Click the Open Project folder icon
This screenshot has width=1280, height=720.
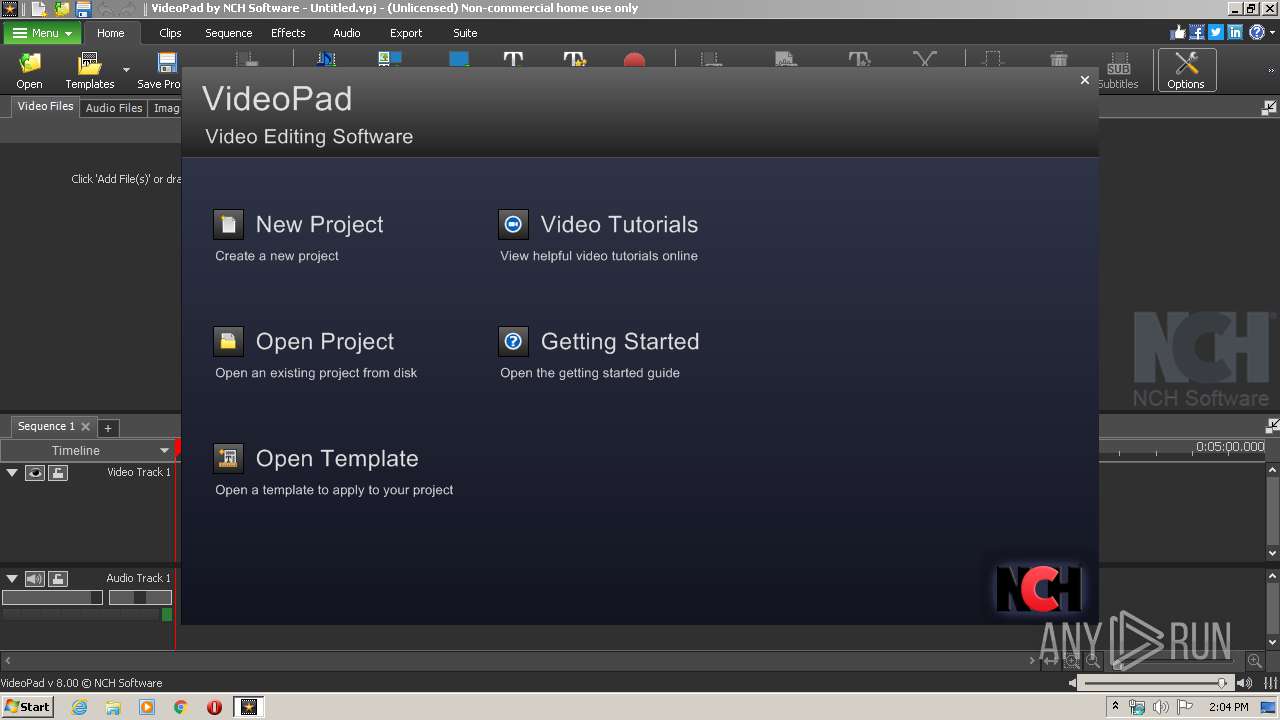pyautogui.click(x=228, y=341)
